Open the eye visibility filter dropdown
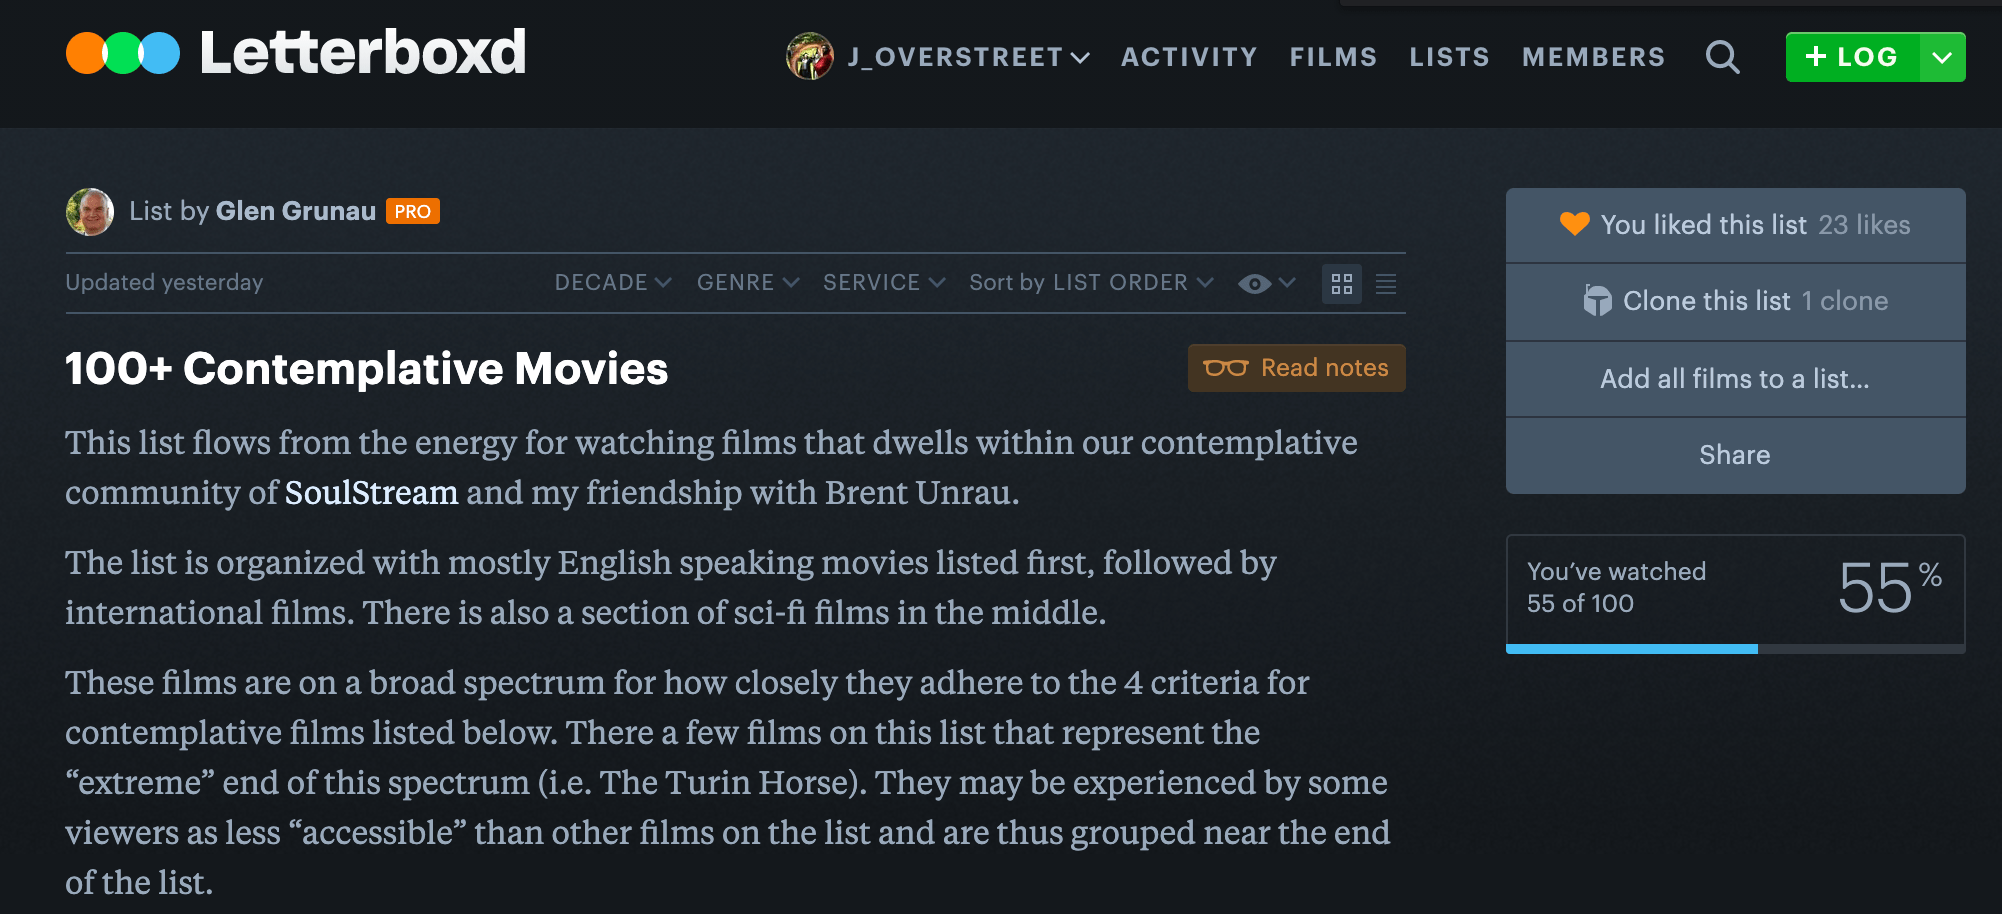 (x=1266, y=284)
